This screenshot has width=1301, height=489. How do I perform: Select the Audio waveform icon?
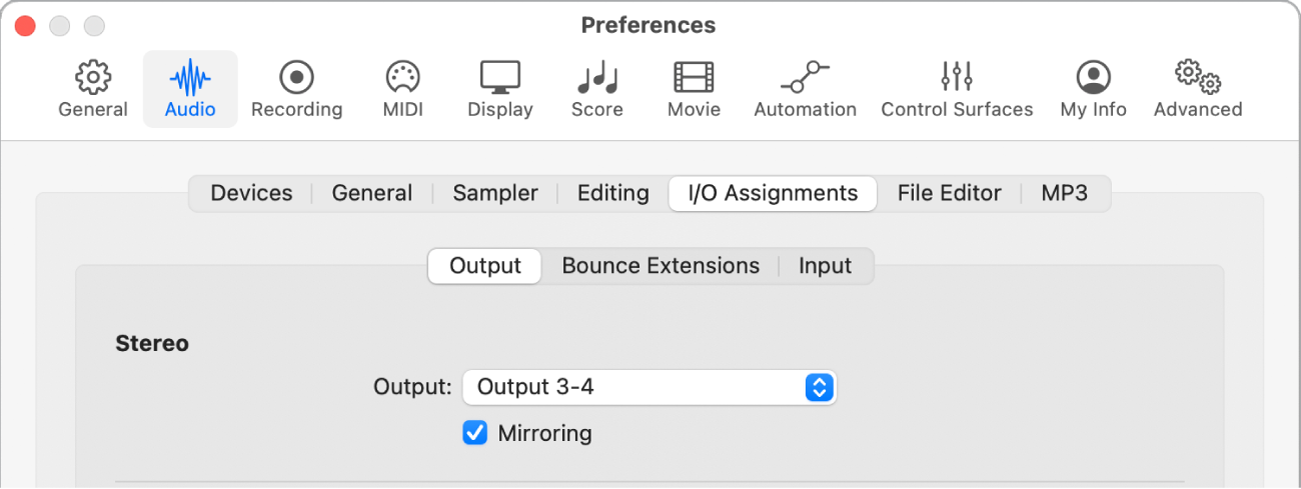[190, 78]
